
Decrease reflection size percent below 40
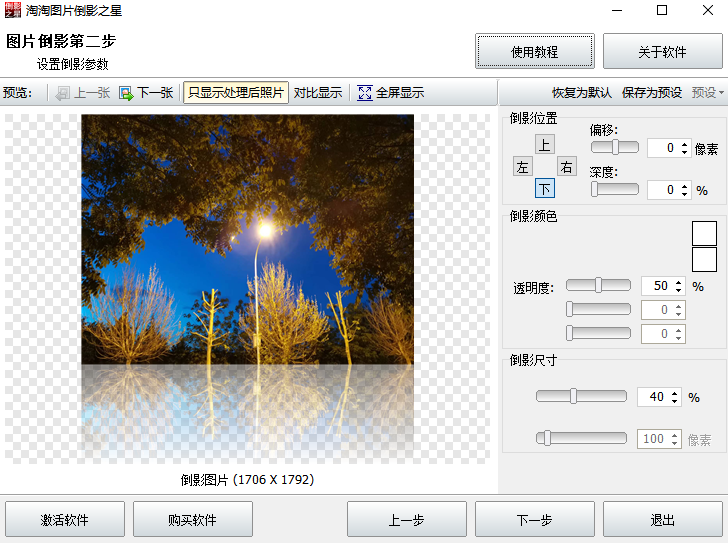pos(674,401)
